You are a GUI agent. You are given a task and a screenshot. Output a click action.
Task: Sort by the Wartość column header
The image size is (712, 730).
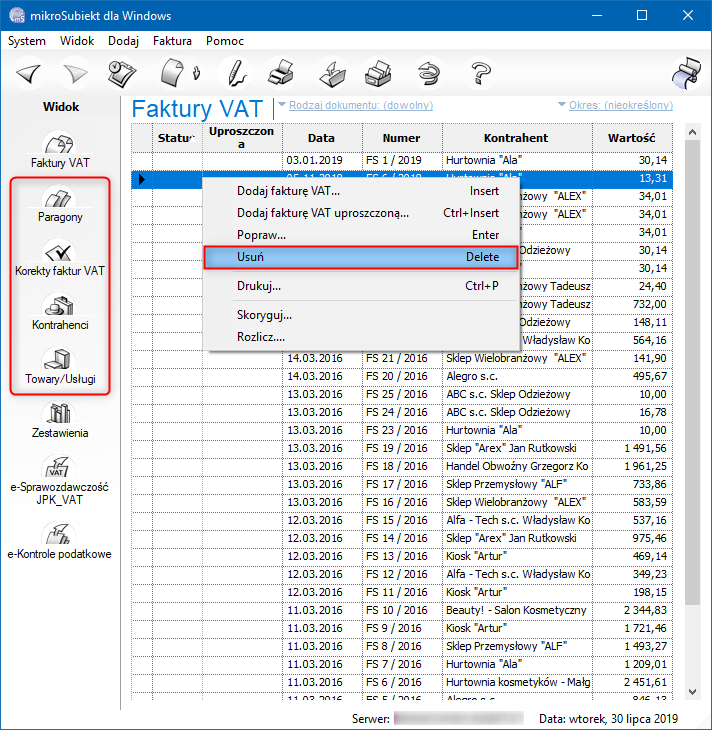(x=630, y=138)
